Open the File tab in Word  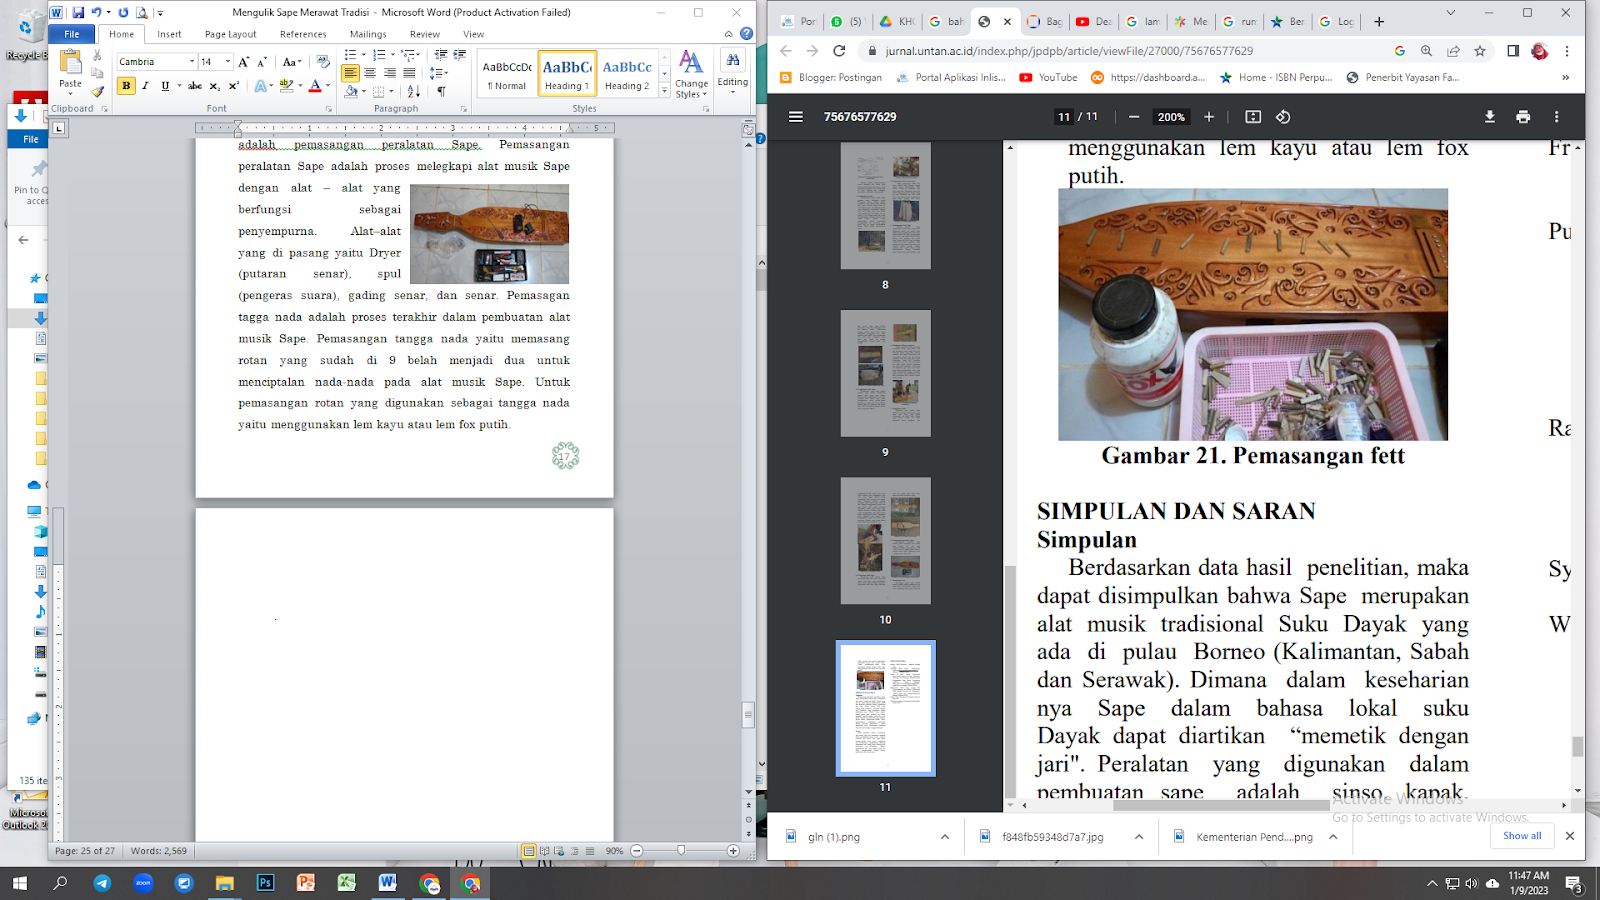(72, 34)
